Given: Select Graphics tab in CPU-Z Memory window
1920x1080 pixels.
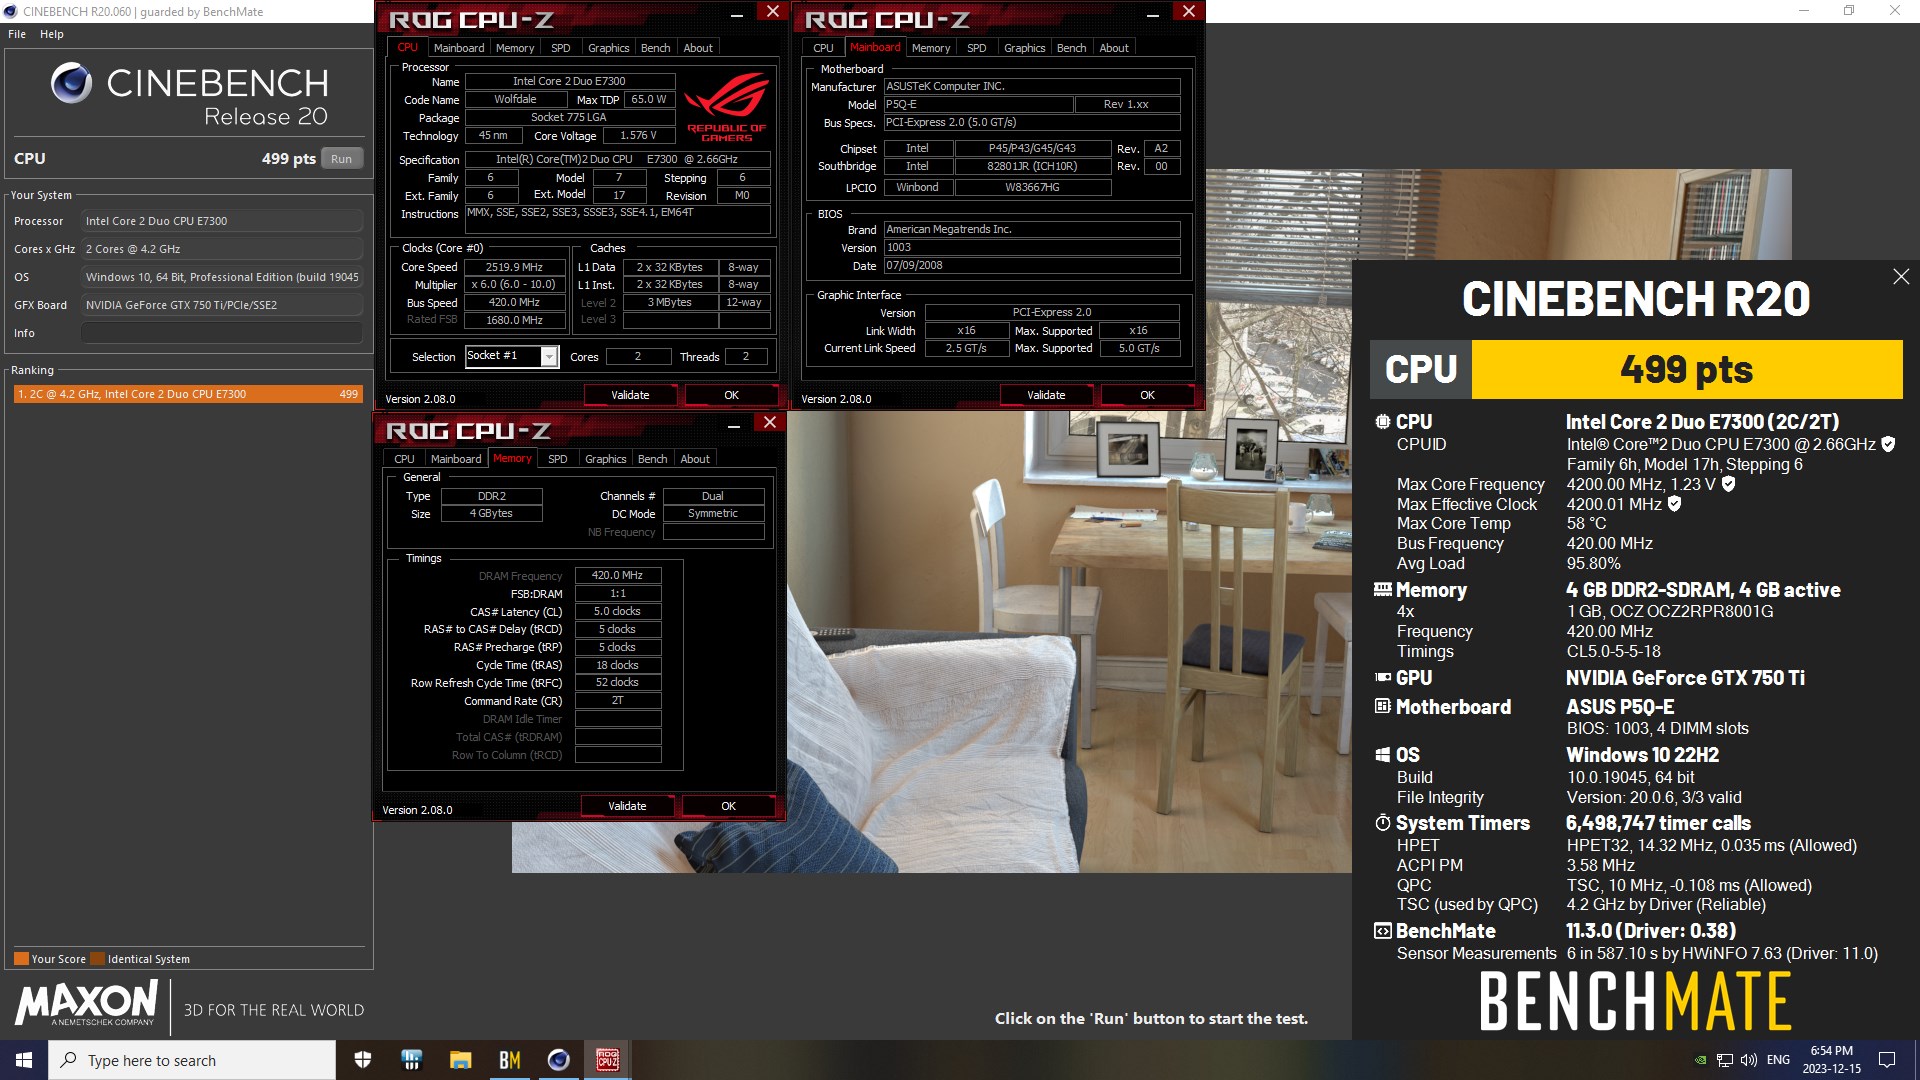Looking at the screenshot, I should [x=605, y=459].
